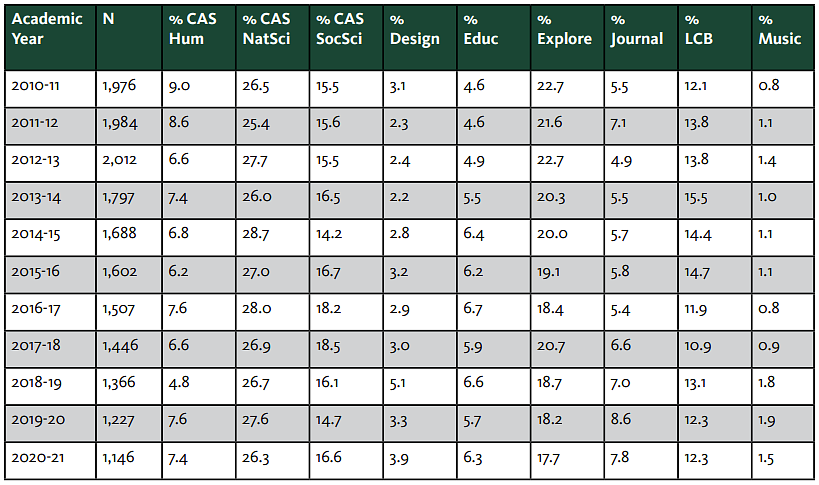Click the 2020-21 academic year row label
Viewport: 819px width, 485px height.
[48, 457]
